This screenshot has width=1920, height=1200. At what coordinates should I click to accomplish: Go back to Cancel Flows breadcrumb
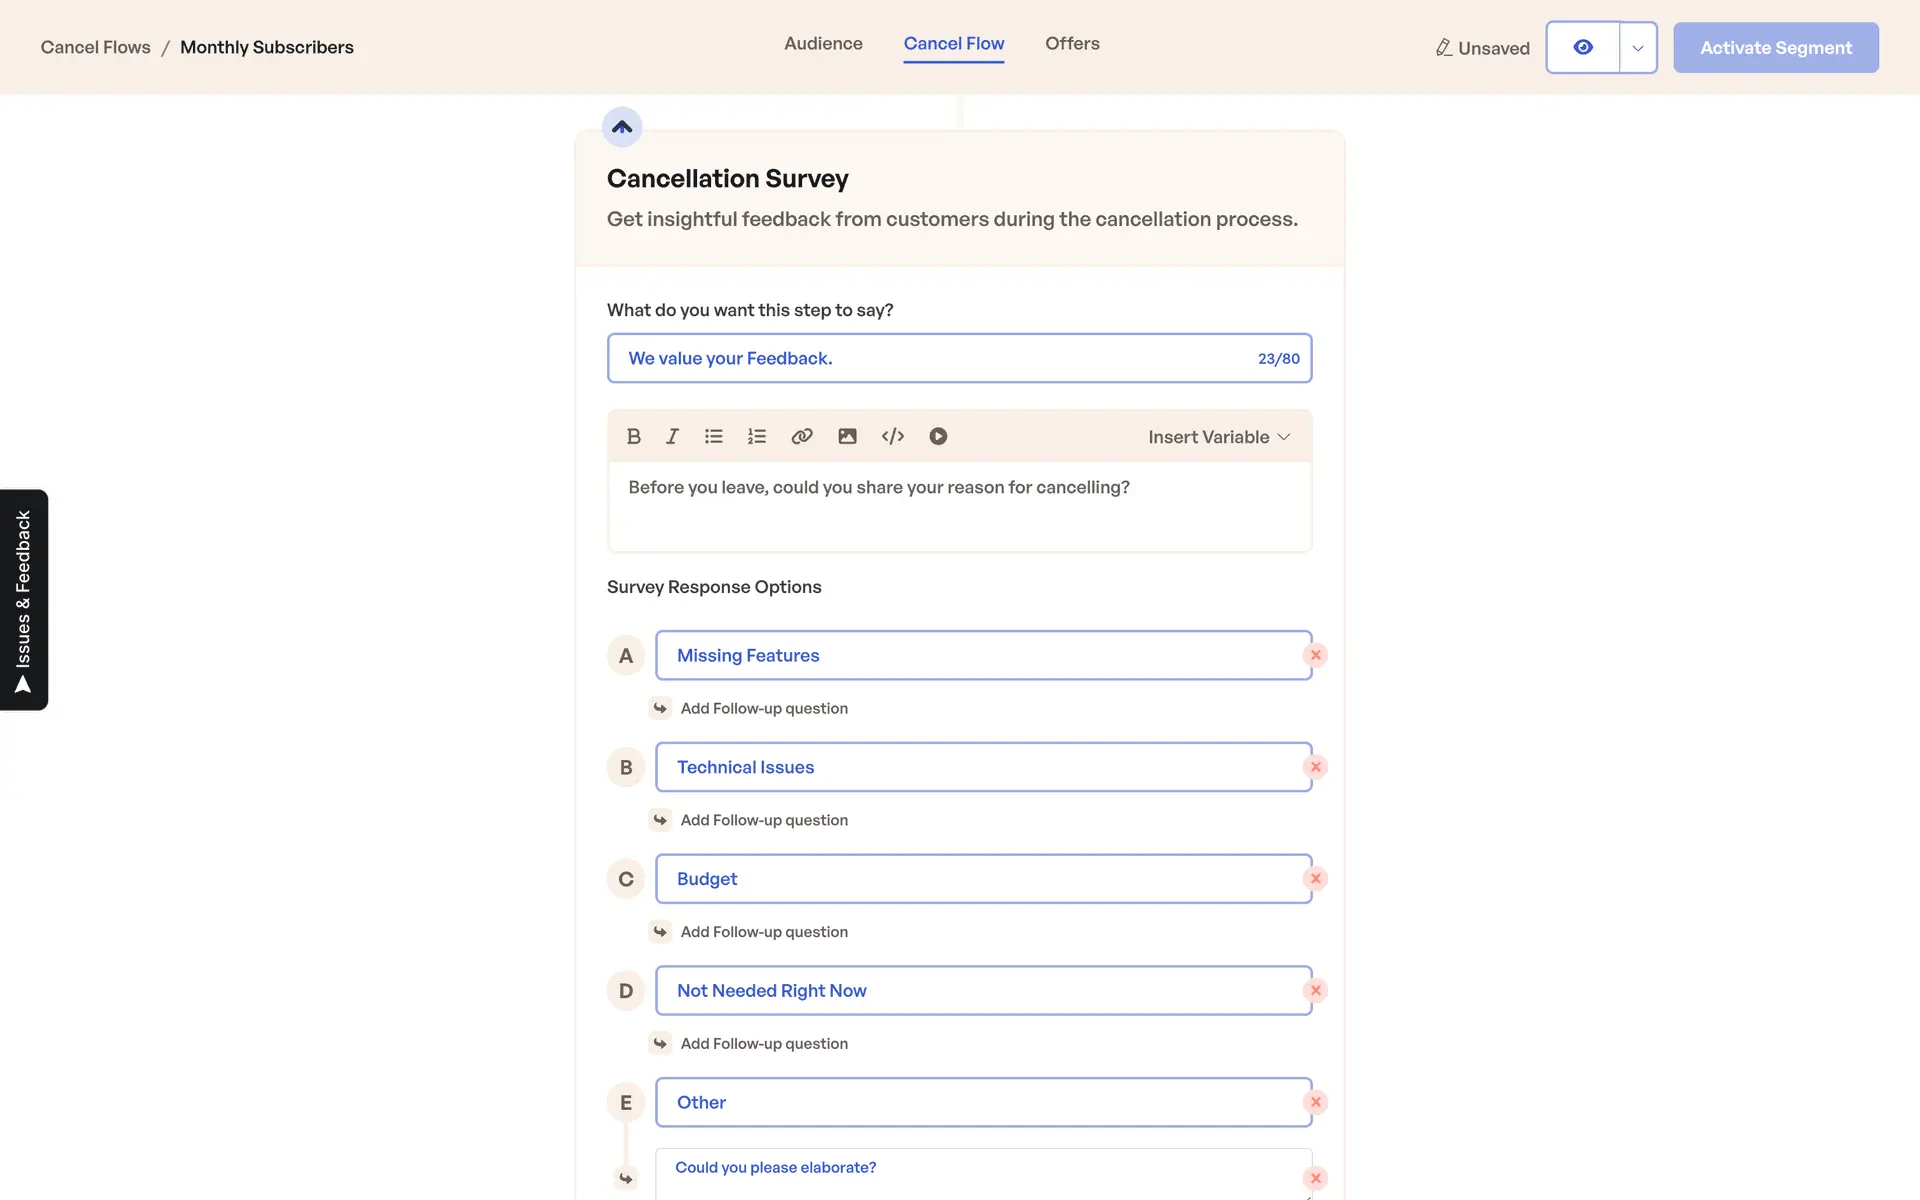pyautogui.click(x=95, y=47)
